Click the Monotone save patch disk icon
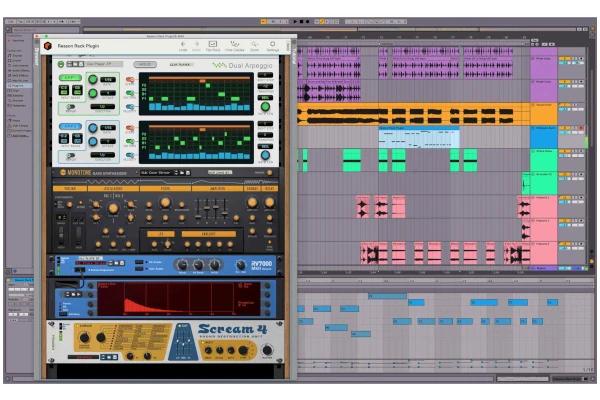The height and width of the screenshot is (400, 600). [x=188, y=173]
